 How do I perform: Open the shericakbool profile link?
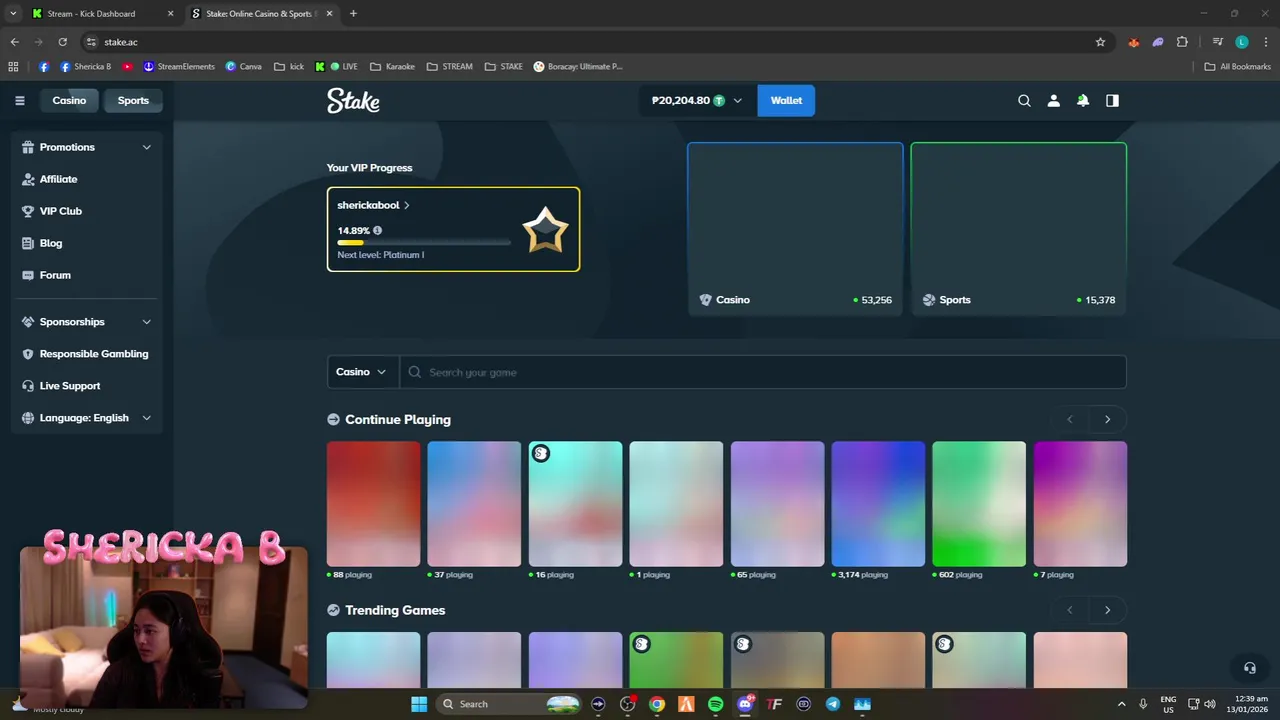coord(373,205)
